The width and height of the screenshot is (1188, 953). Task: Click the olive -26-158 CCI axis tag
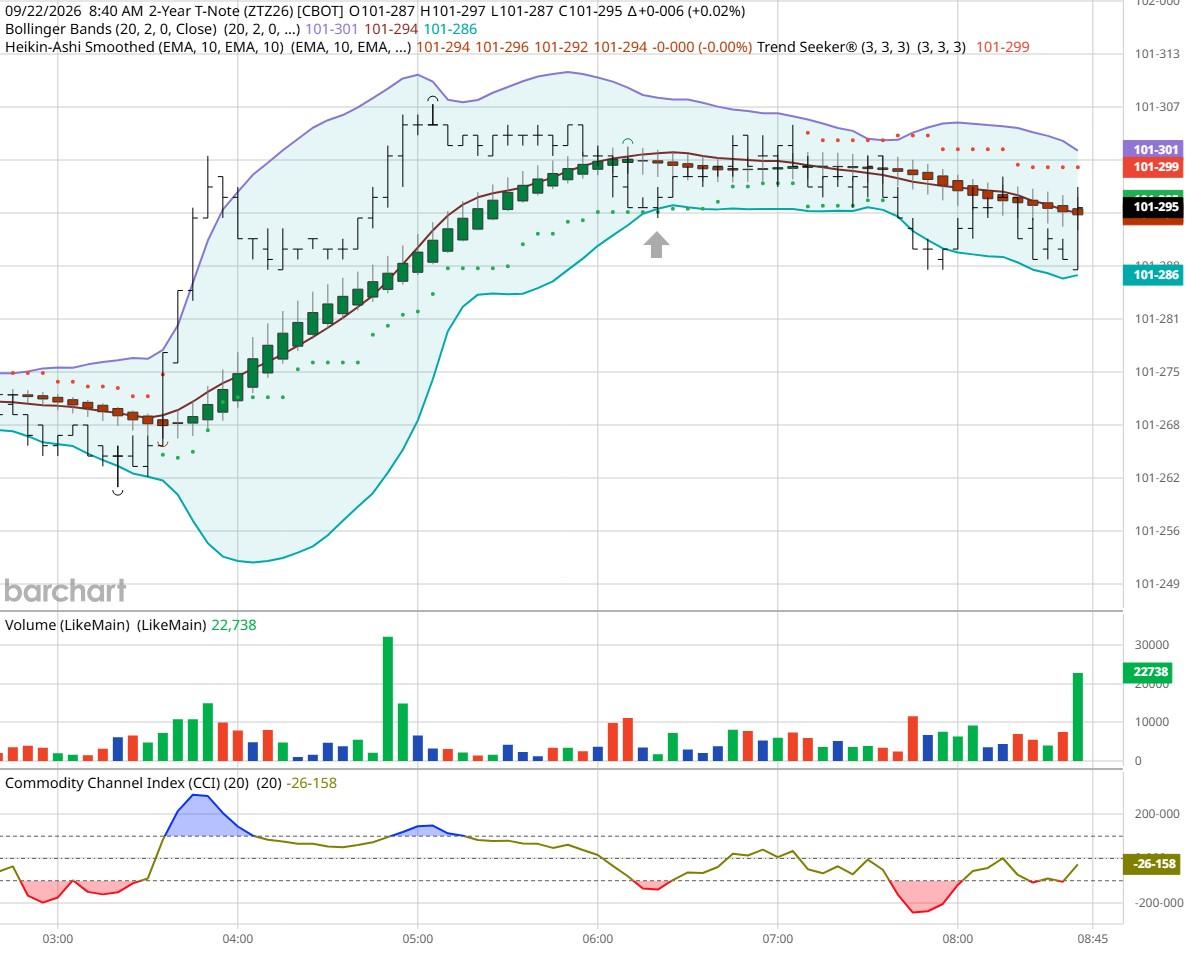pyautogui.click(x=1152, y=864)
